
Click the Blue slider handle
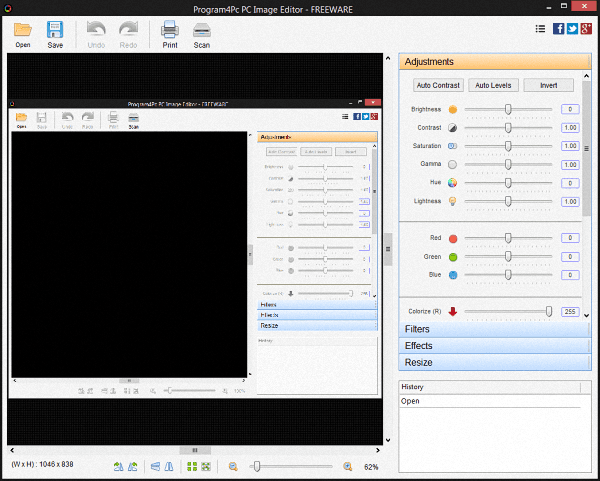pyautogui.click(x=508, y=275)
